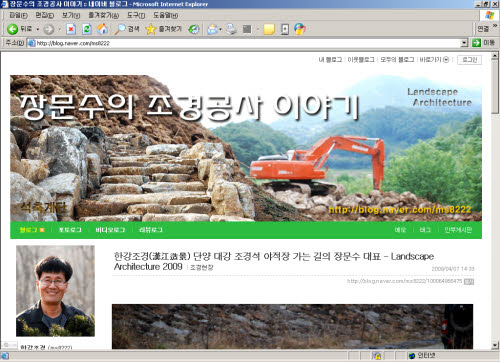Select 비디오로그 tab in green bar
Viewport: 500px width, 362px height.
(x=110, y=230)
